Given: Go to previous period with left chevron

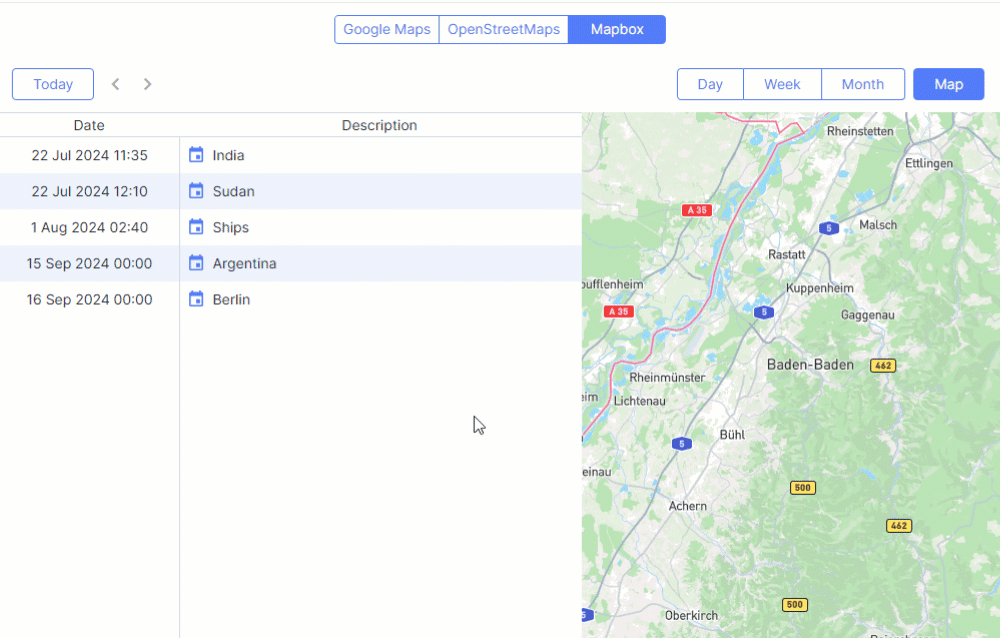Looking at the screenshot, I should pos(115,84).
